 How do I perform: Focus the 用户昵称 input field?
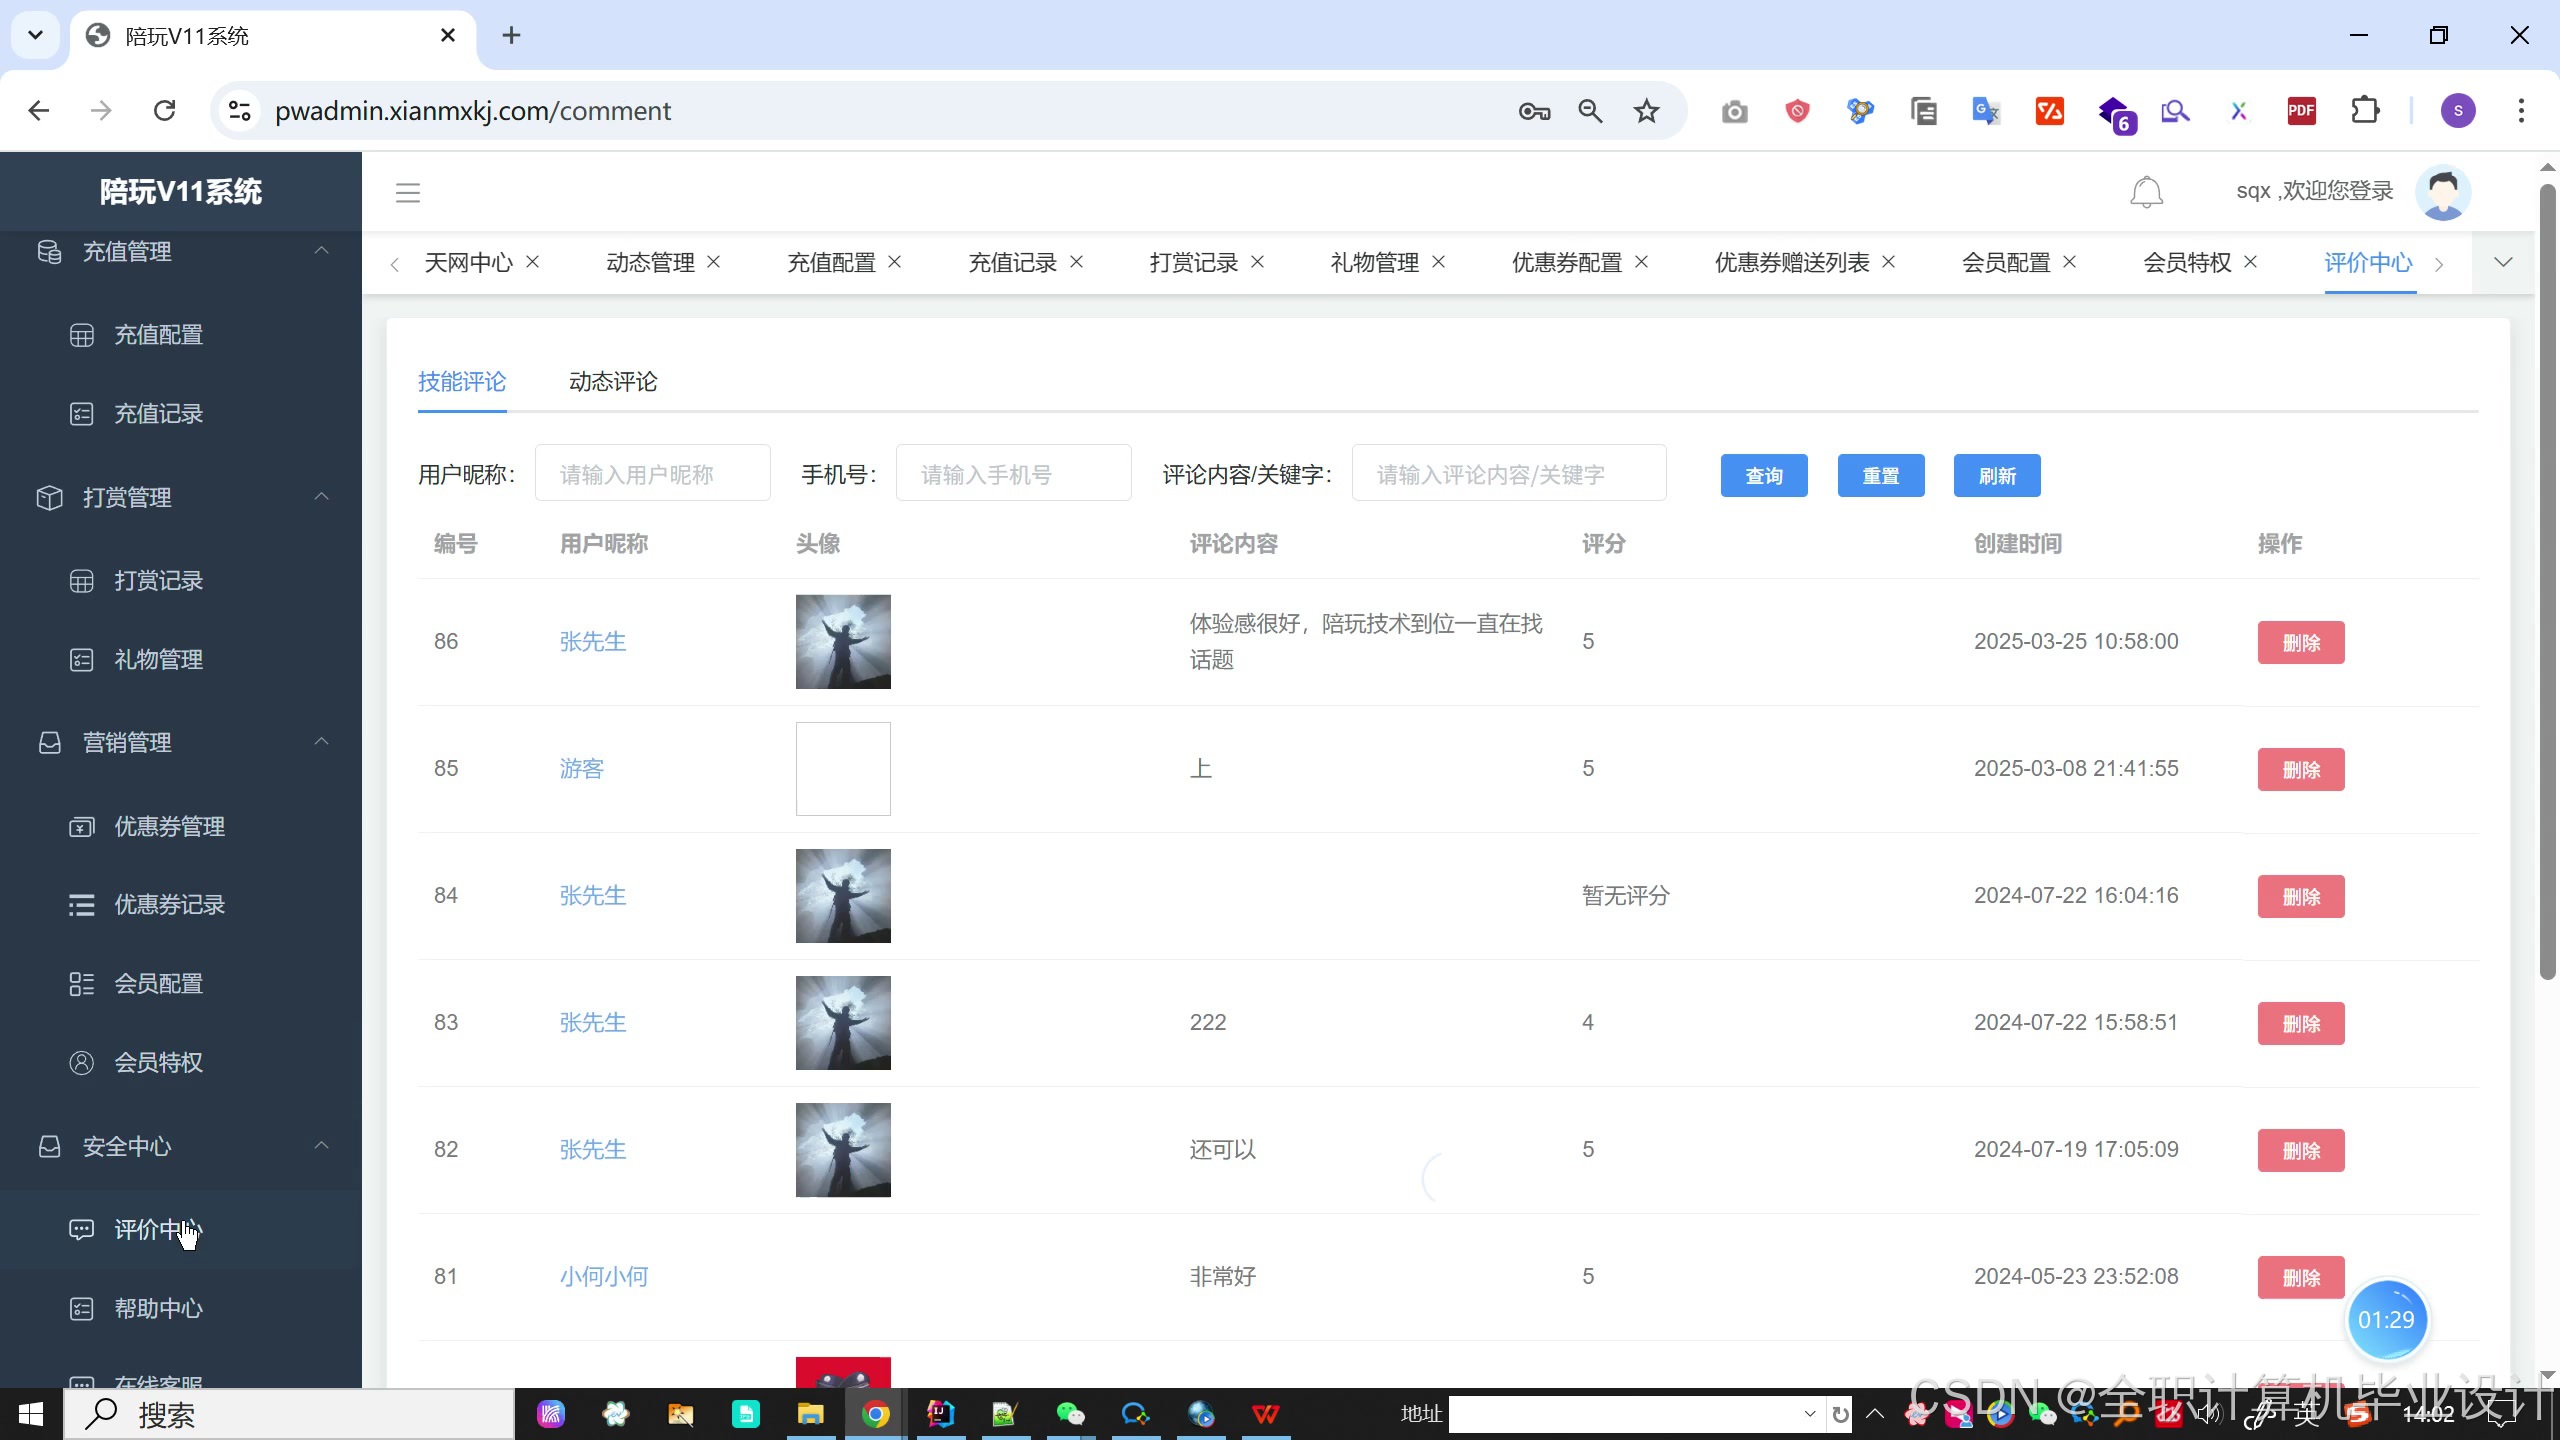tap(653, 473)
